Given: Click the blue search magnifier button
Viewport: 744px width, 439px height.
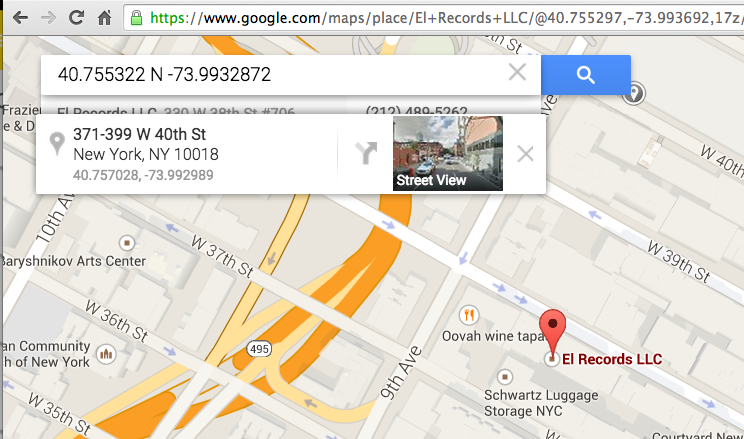Looking at the screenshot, I should (586, 75).
